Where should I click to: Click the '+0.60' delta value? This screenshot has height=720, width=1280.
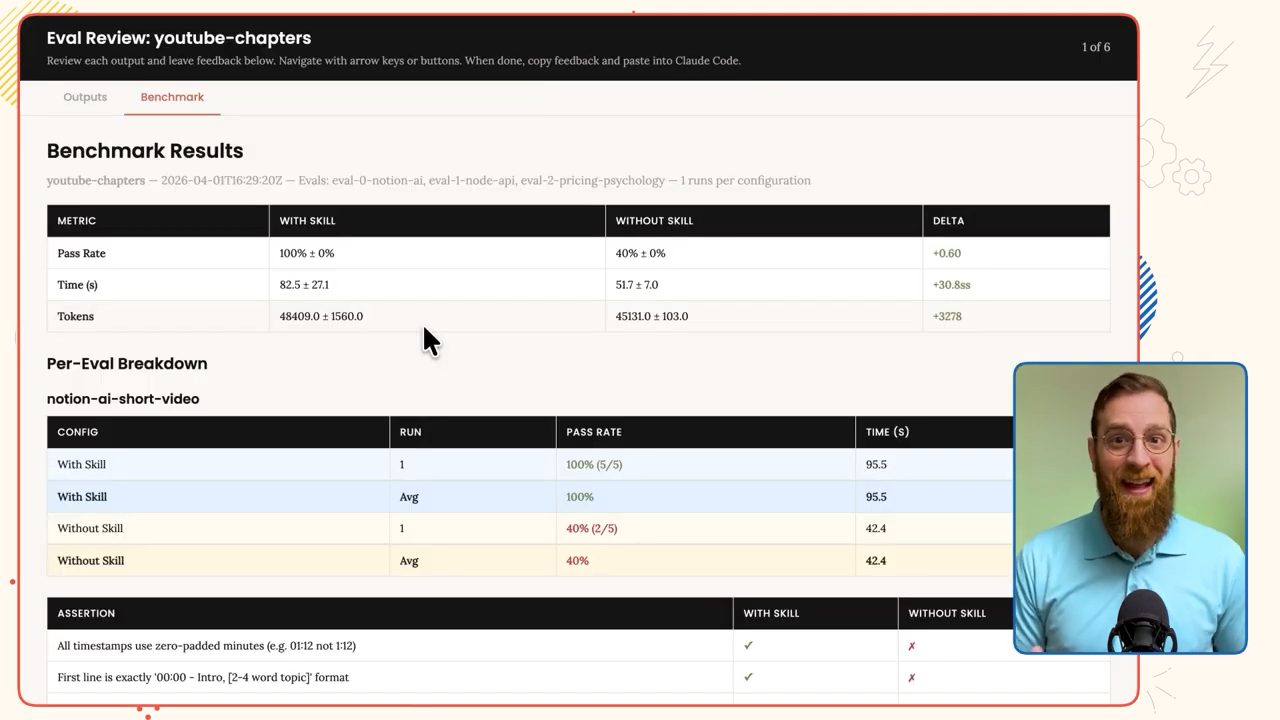click(947, 253)
